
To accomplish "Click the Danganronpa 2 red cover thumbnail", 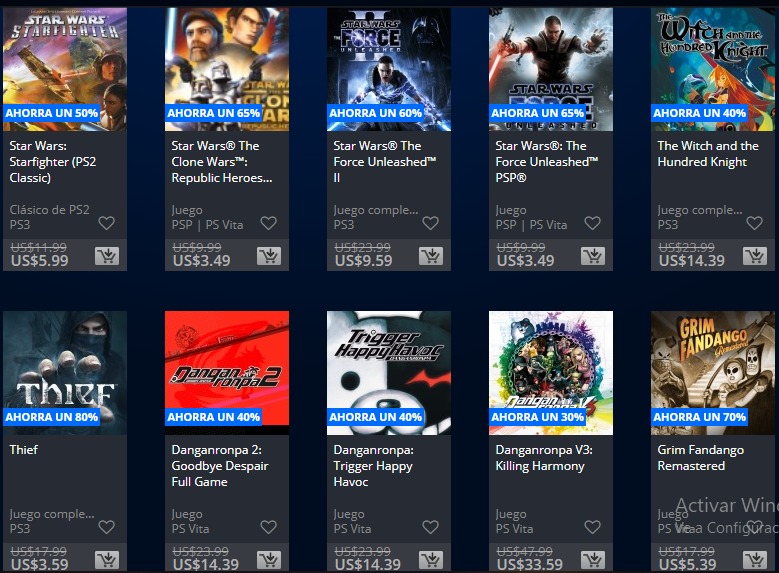I will click(x=227, y=373).
